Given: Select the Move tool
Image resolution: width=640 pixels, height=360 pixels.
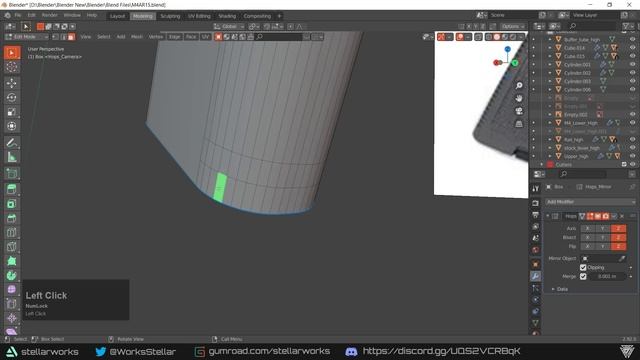Looking at the screenshot, I should pos(12,83).
